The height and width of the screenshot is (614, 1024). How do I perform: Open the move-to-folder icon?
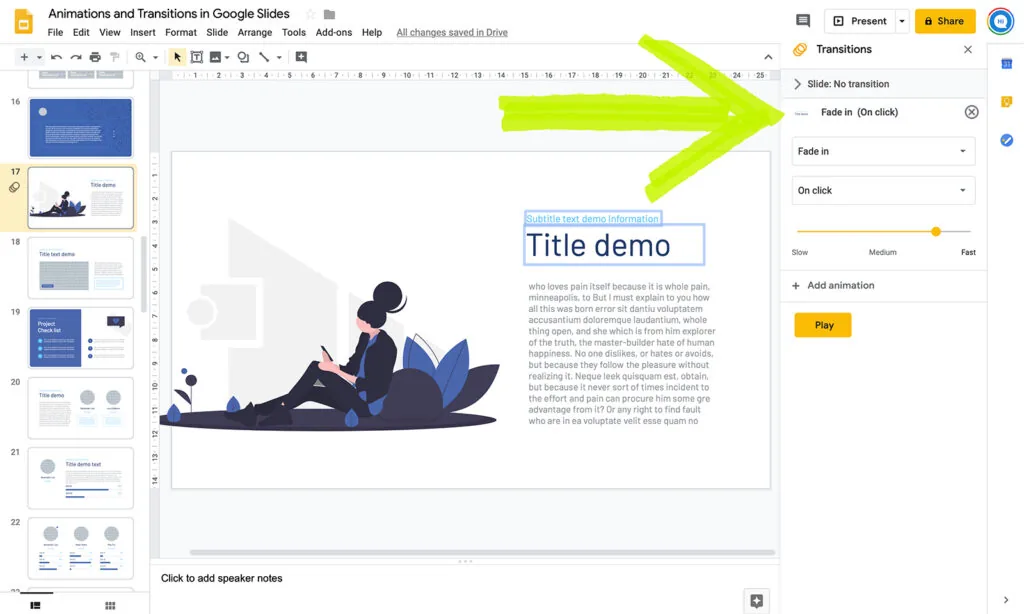click(330, 14)
